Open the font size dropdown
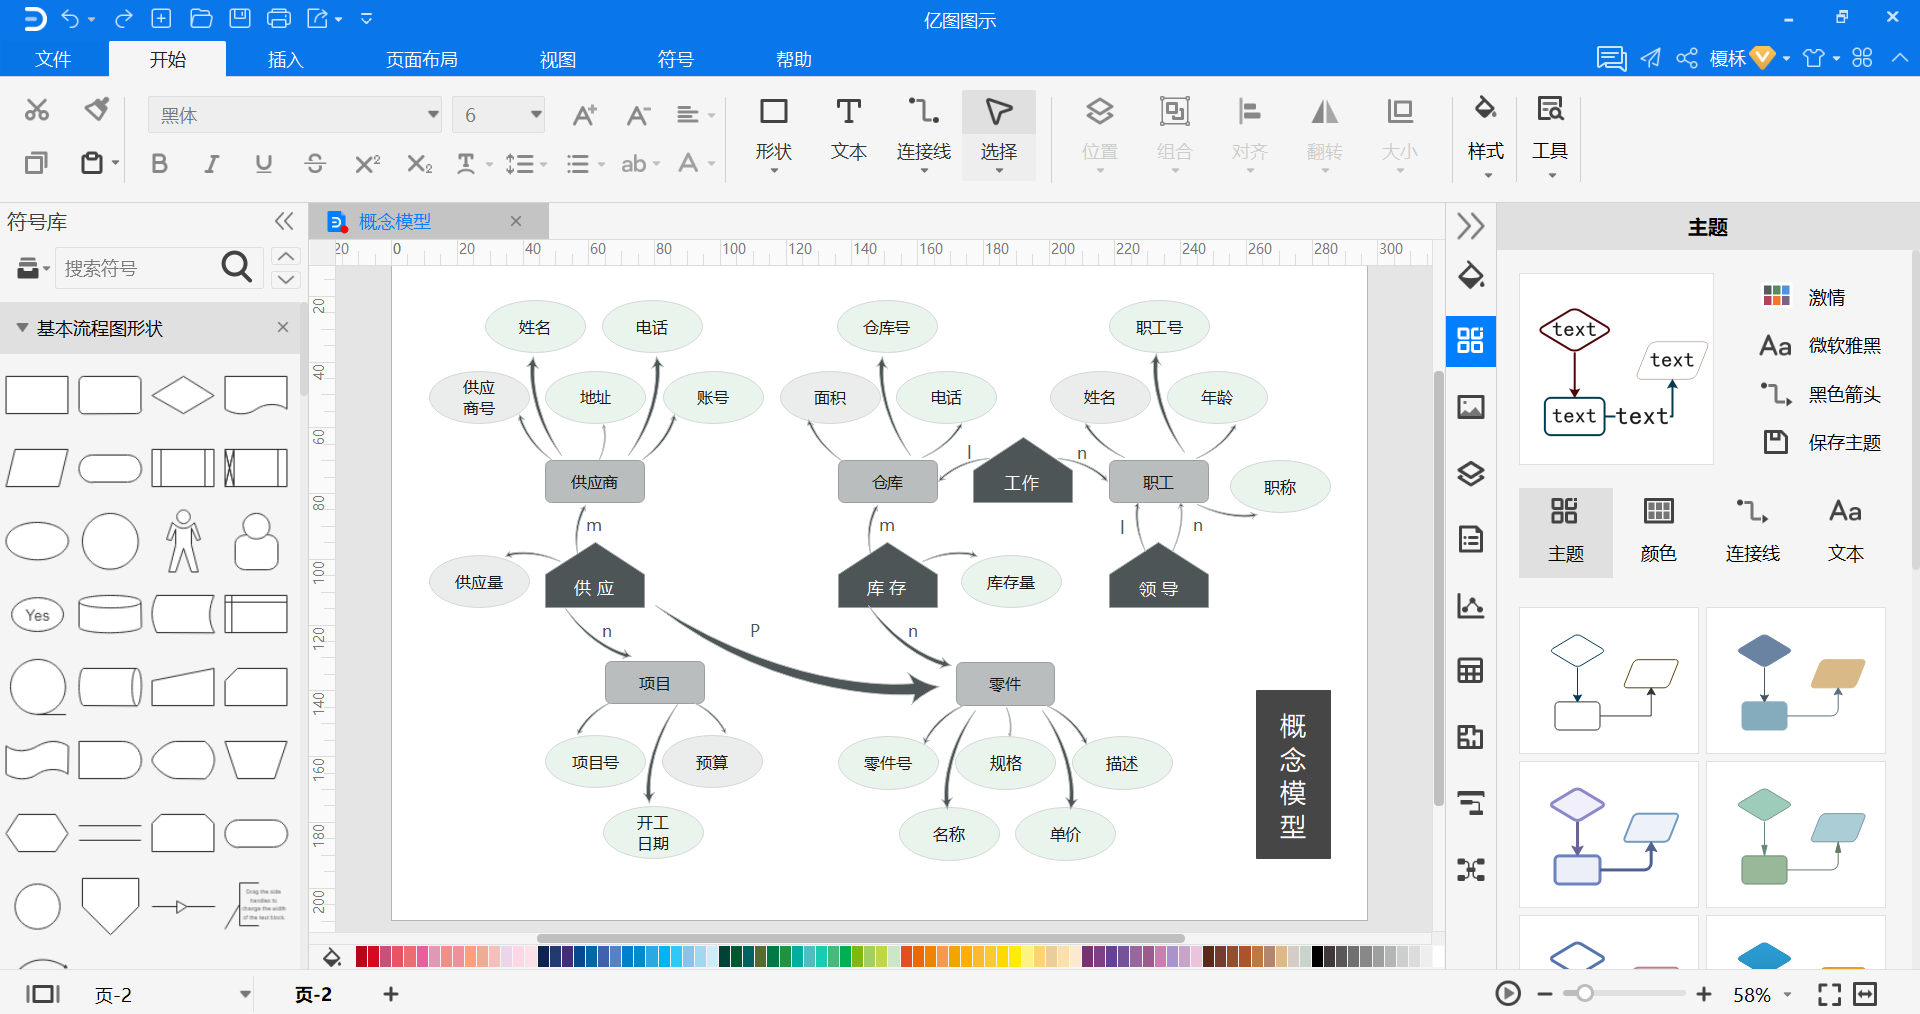 (498, 115)
